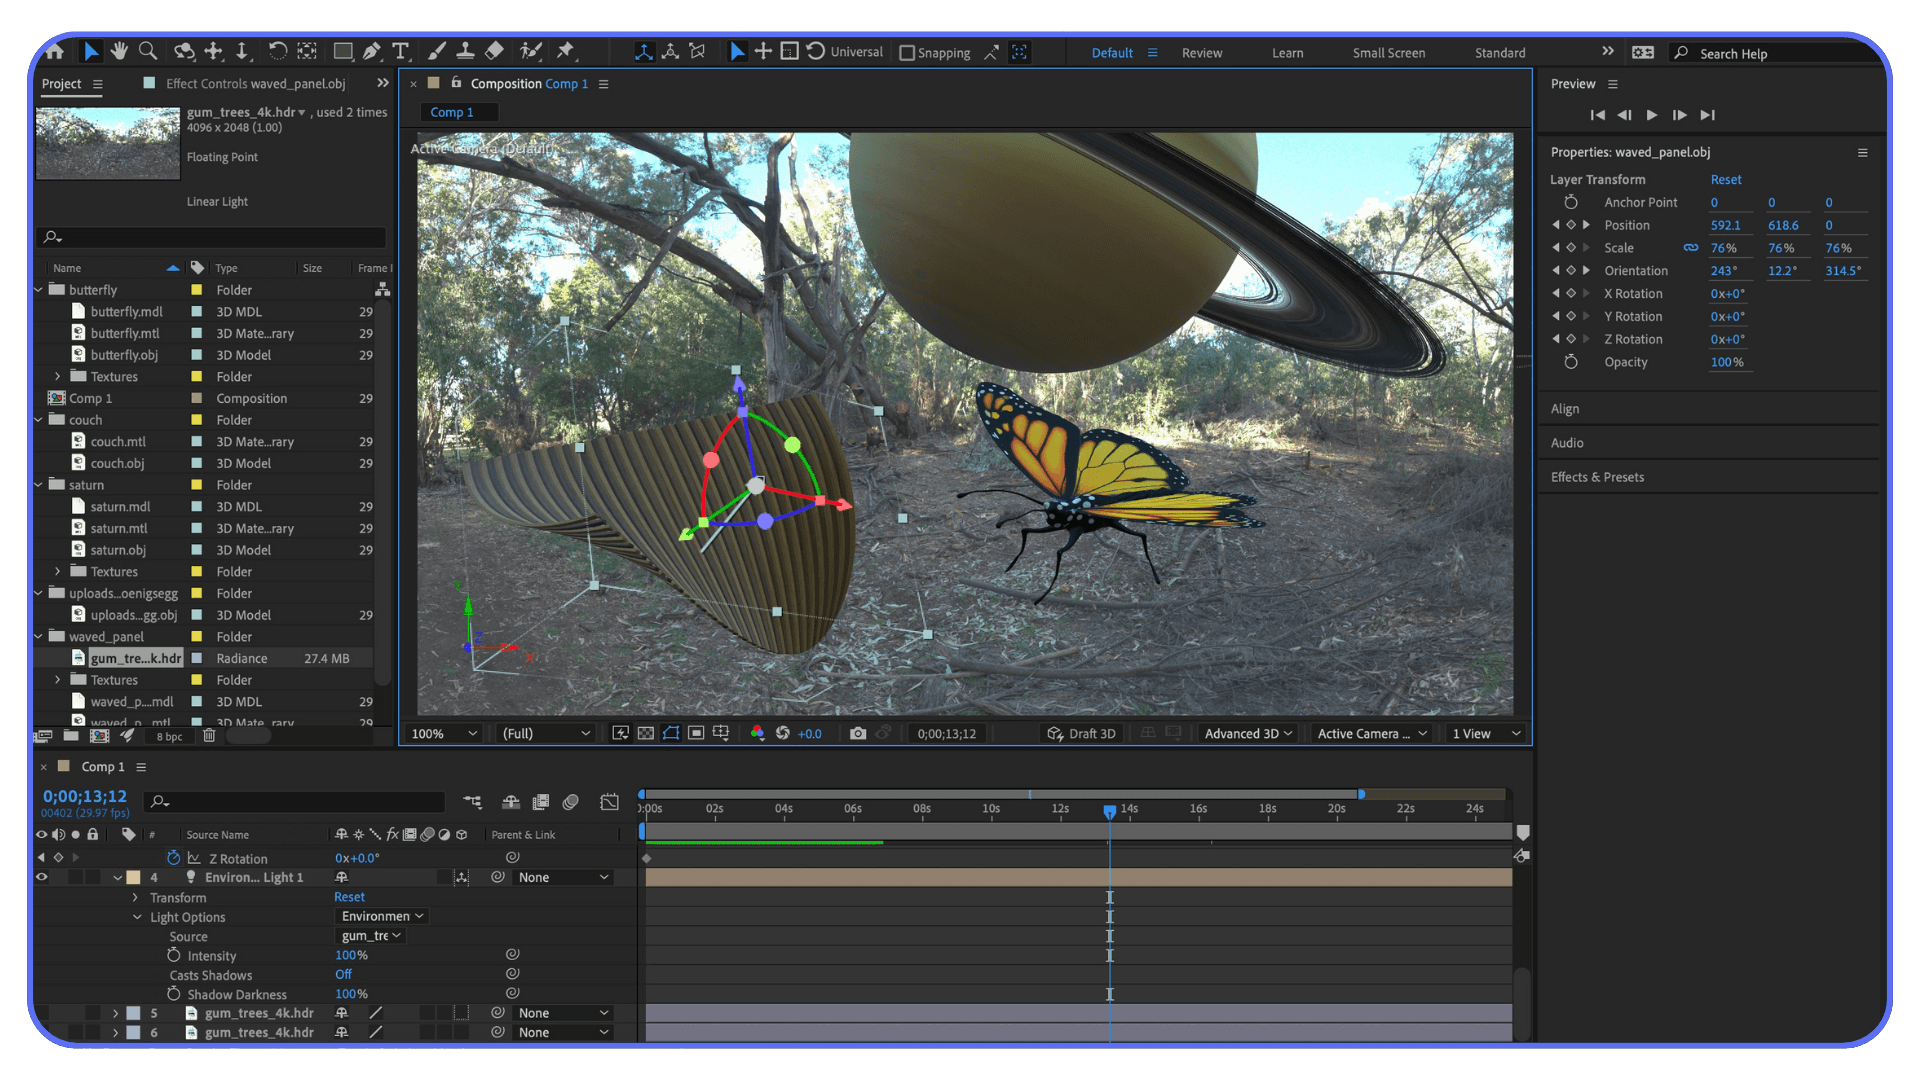This screenshot has width=1920, height=1080.
Task: Click Reset on Transform for Environment Light 1
Action: [x=349, y=897]
